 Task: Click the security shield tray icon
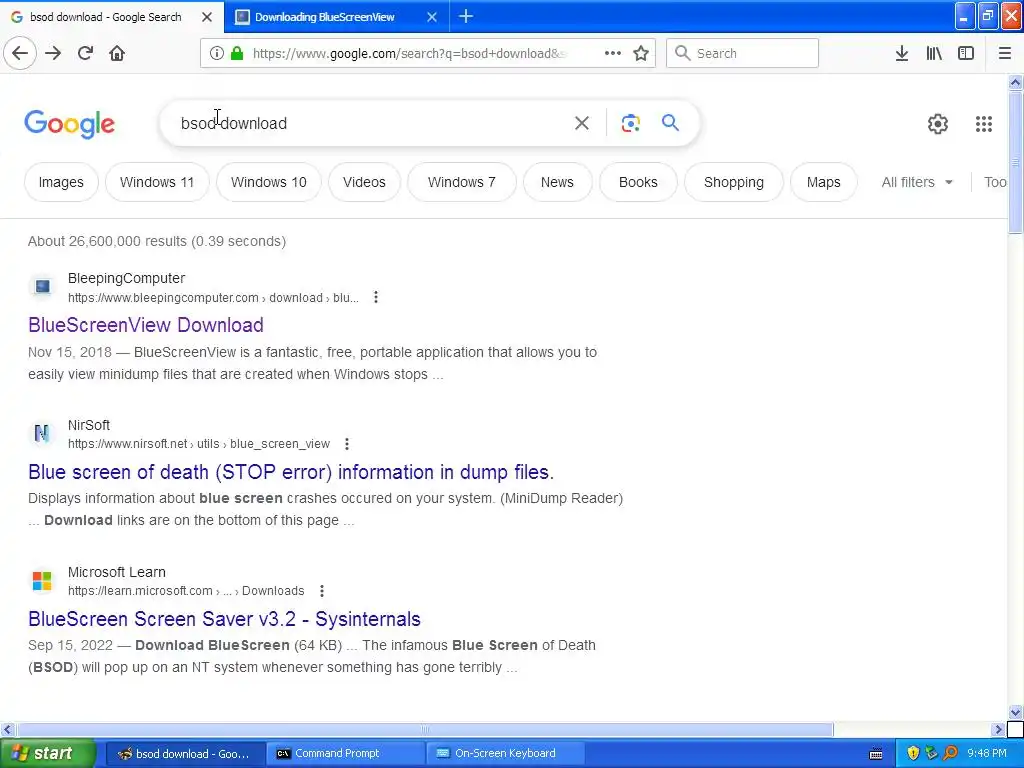tap(913, 753)
